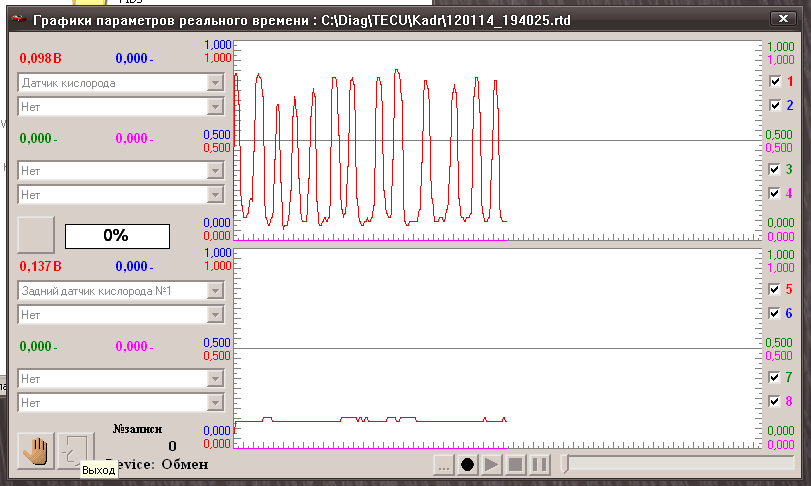
Task: Open file browse button with three dots
Action: 443,464
